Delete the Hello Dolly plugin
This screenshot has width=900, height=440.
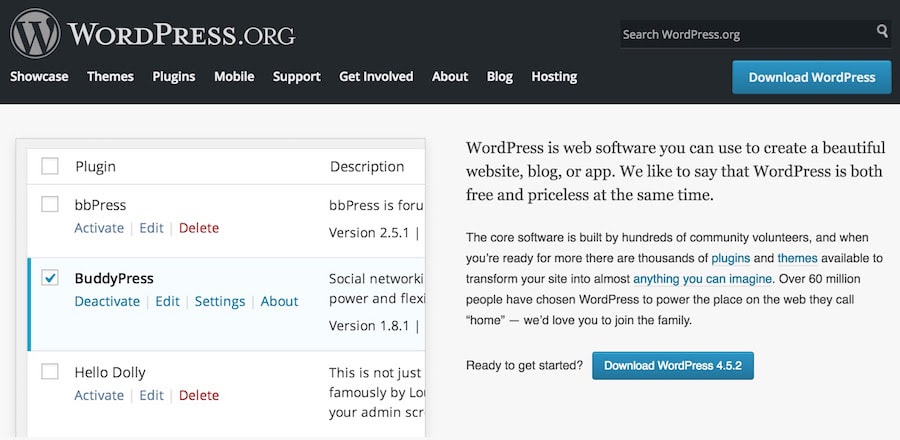(199, 395)
